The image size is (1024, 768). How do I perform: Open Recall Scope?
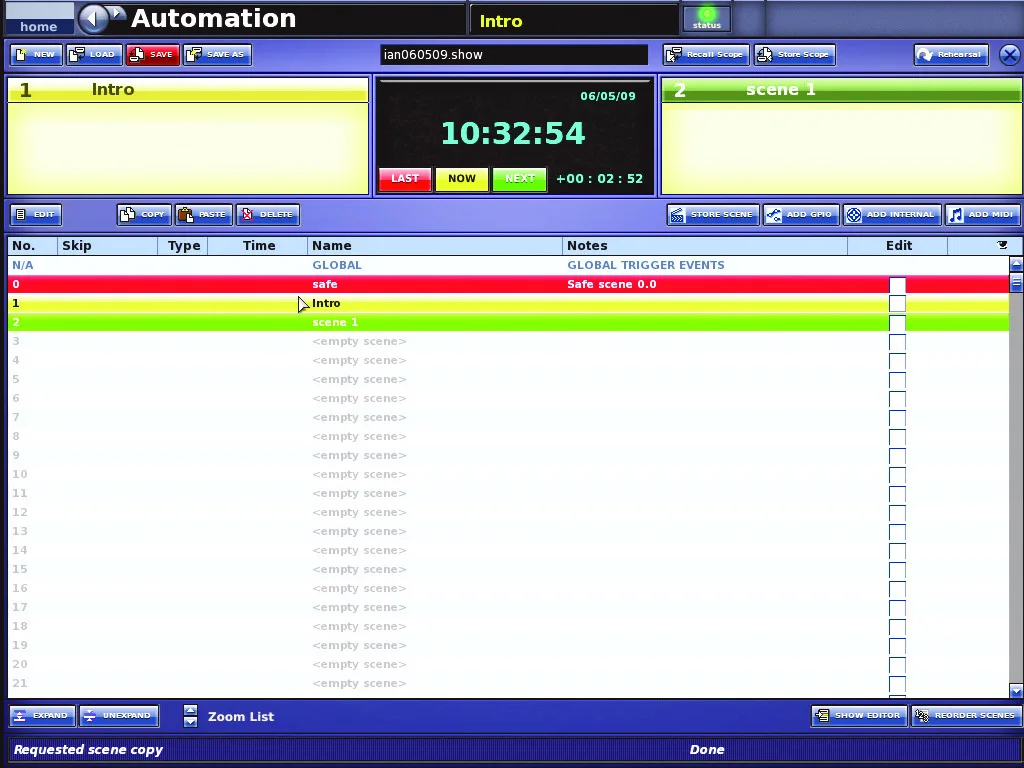pyautogui.click(x=706, y=55)
